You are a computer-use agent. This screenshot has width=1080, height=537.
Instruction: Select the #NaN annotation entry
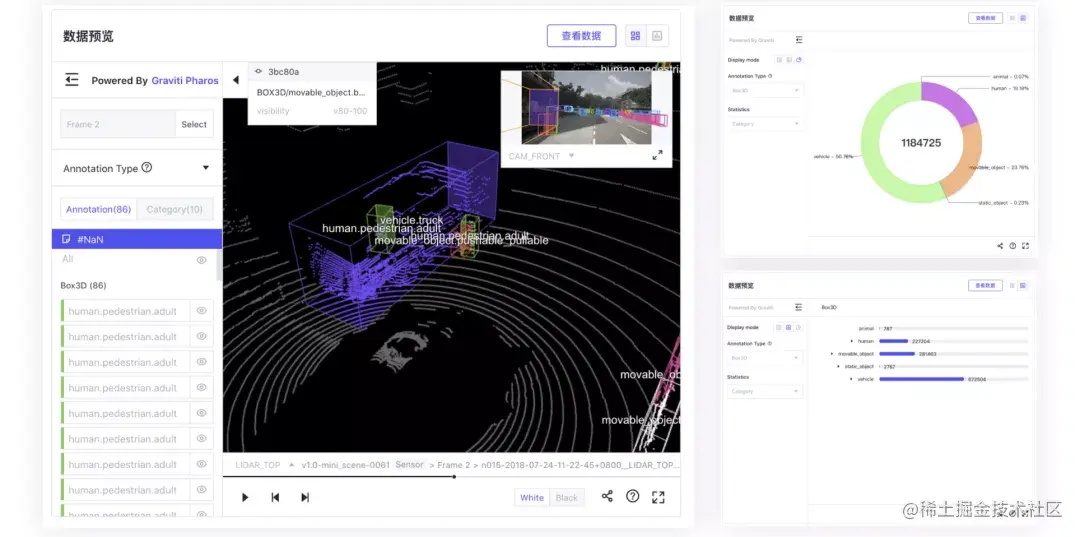(x=137, y=239)
